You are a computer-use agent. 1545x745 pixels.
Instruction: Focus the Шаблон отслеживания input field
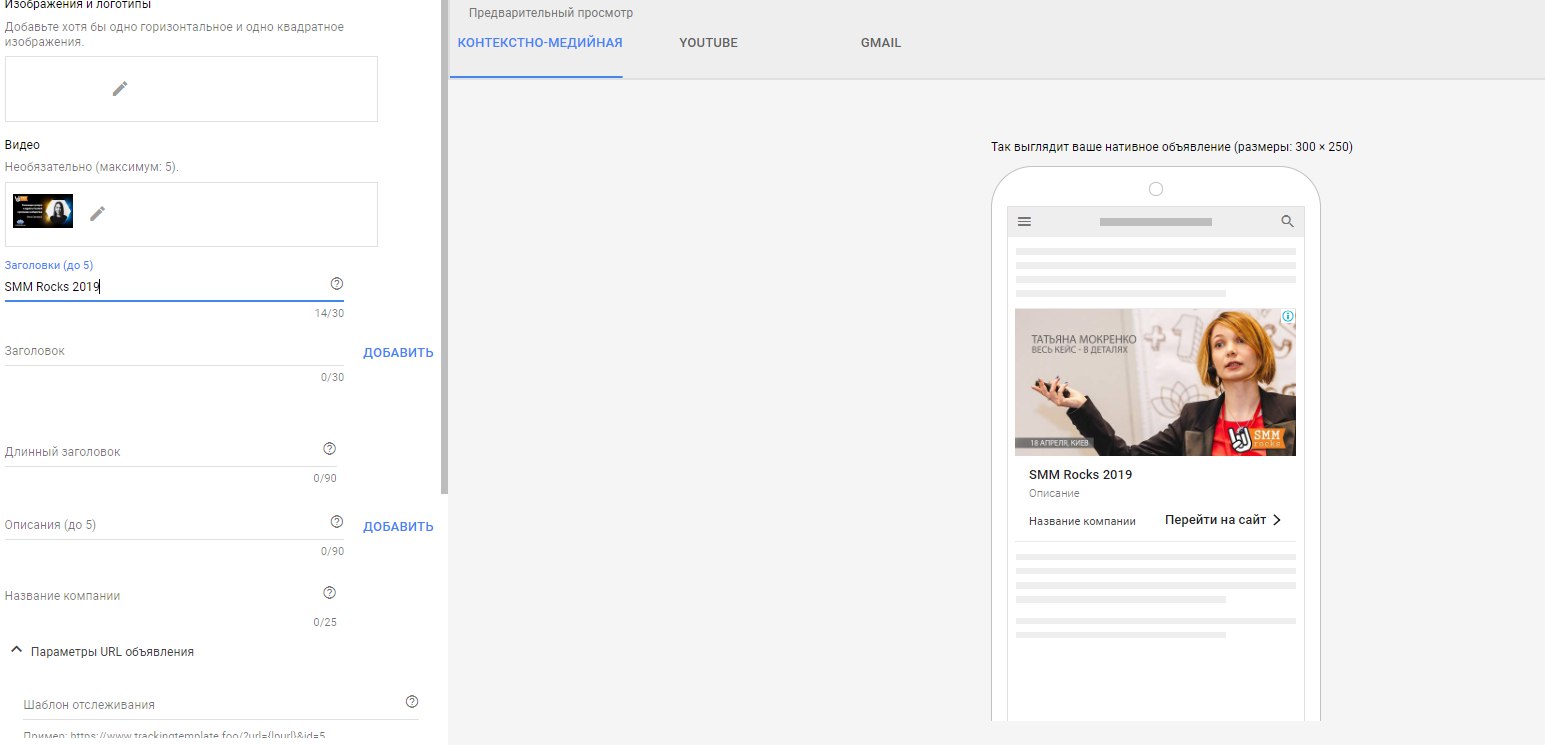(x=221, y=705)
